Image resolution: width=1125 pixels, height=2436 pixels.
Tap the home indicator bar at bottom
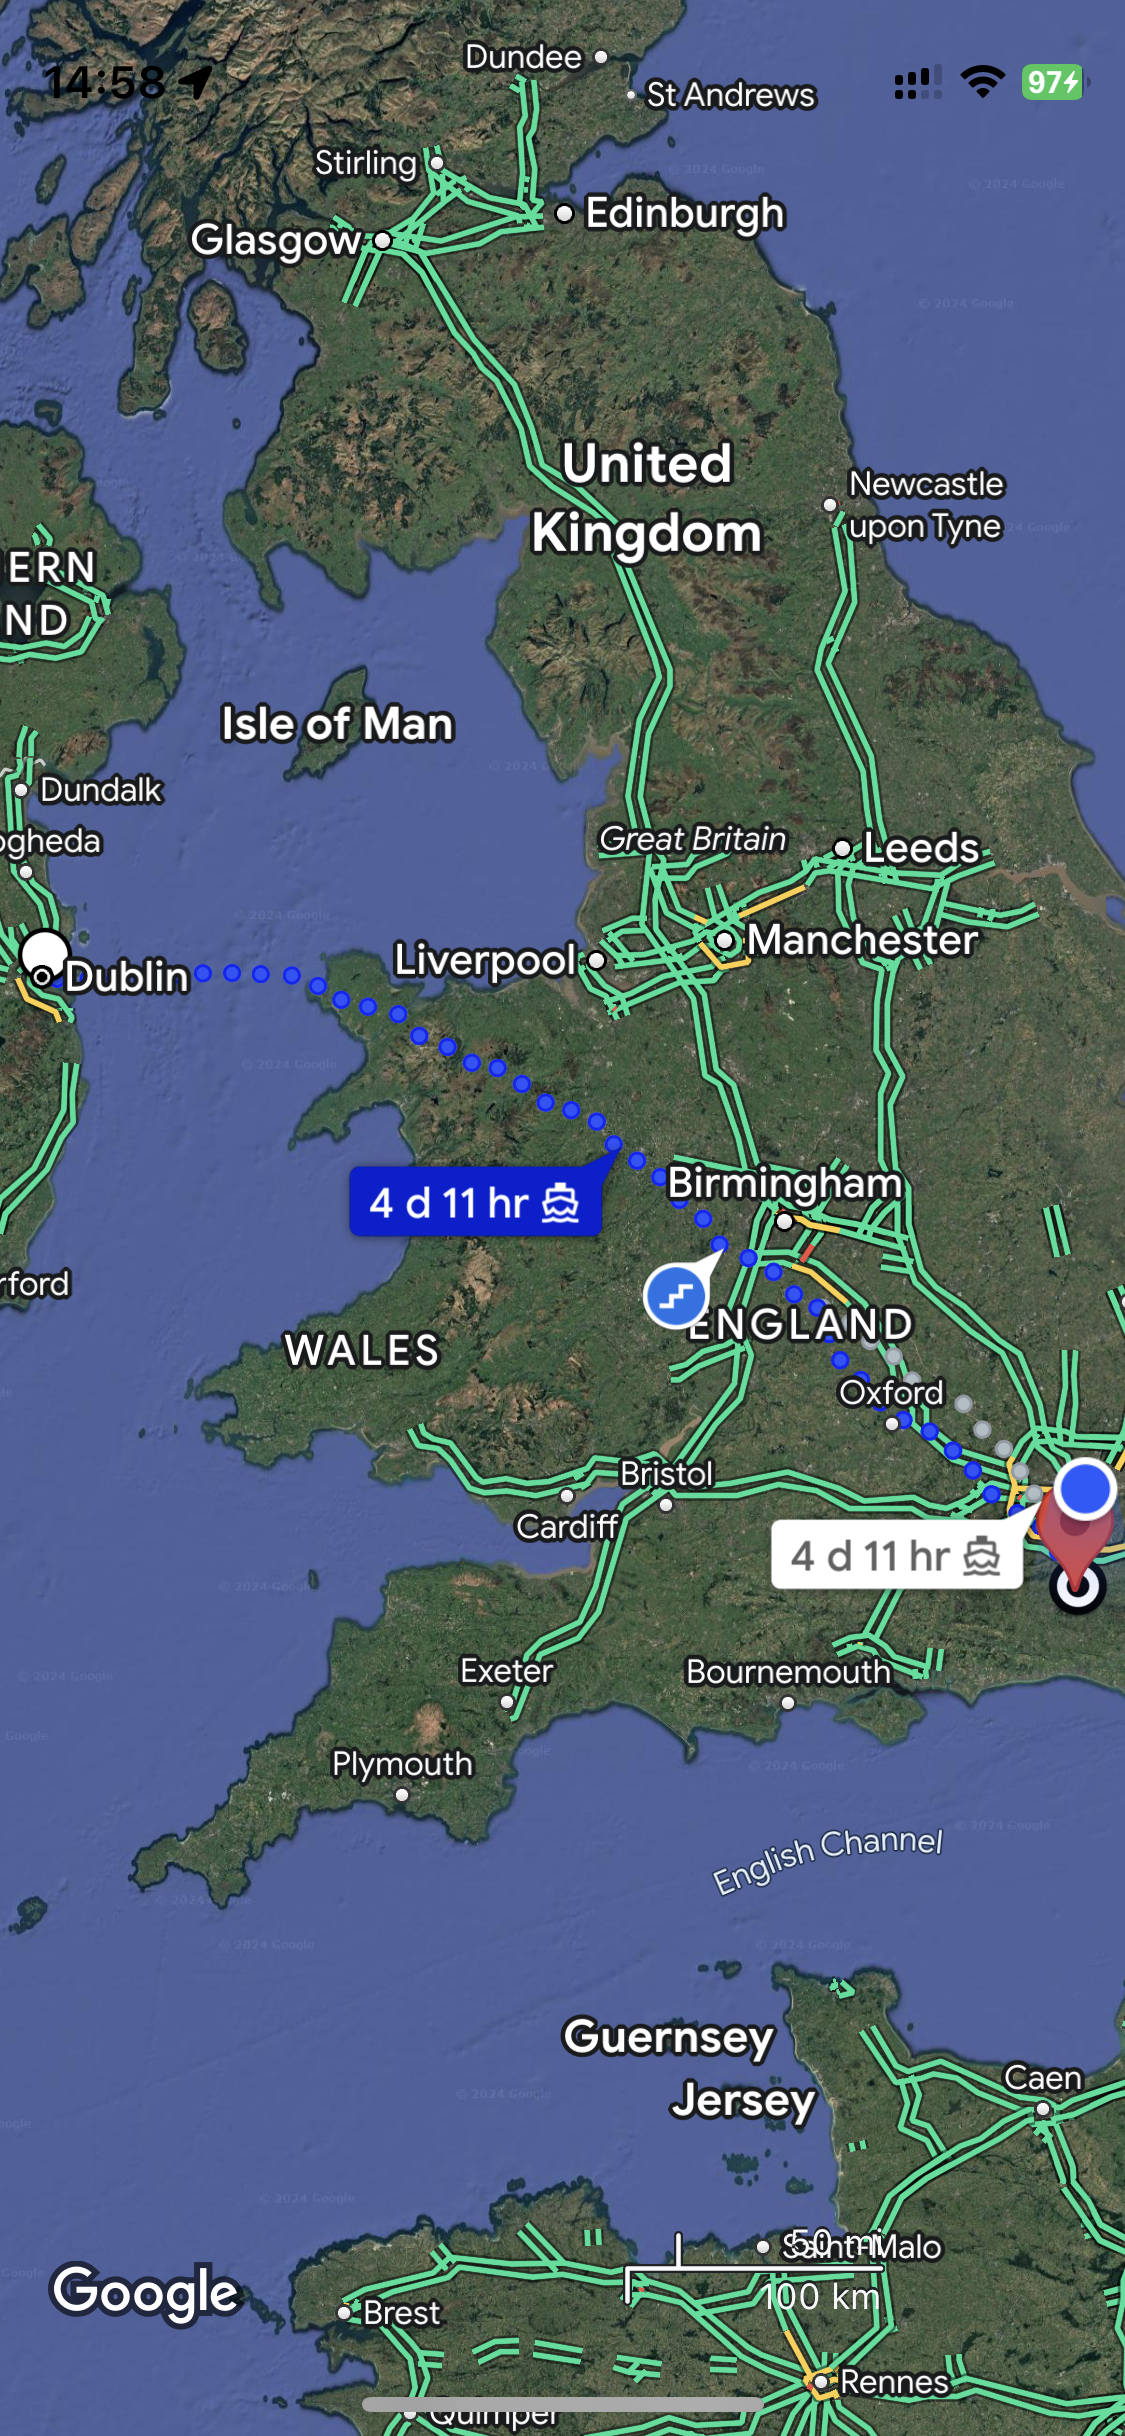pos(563,2404)
